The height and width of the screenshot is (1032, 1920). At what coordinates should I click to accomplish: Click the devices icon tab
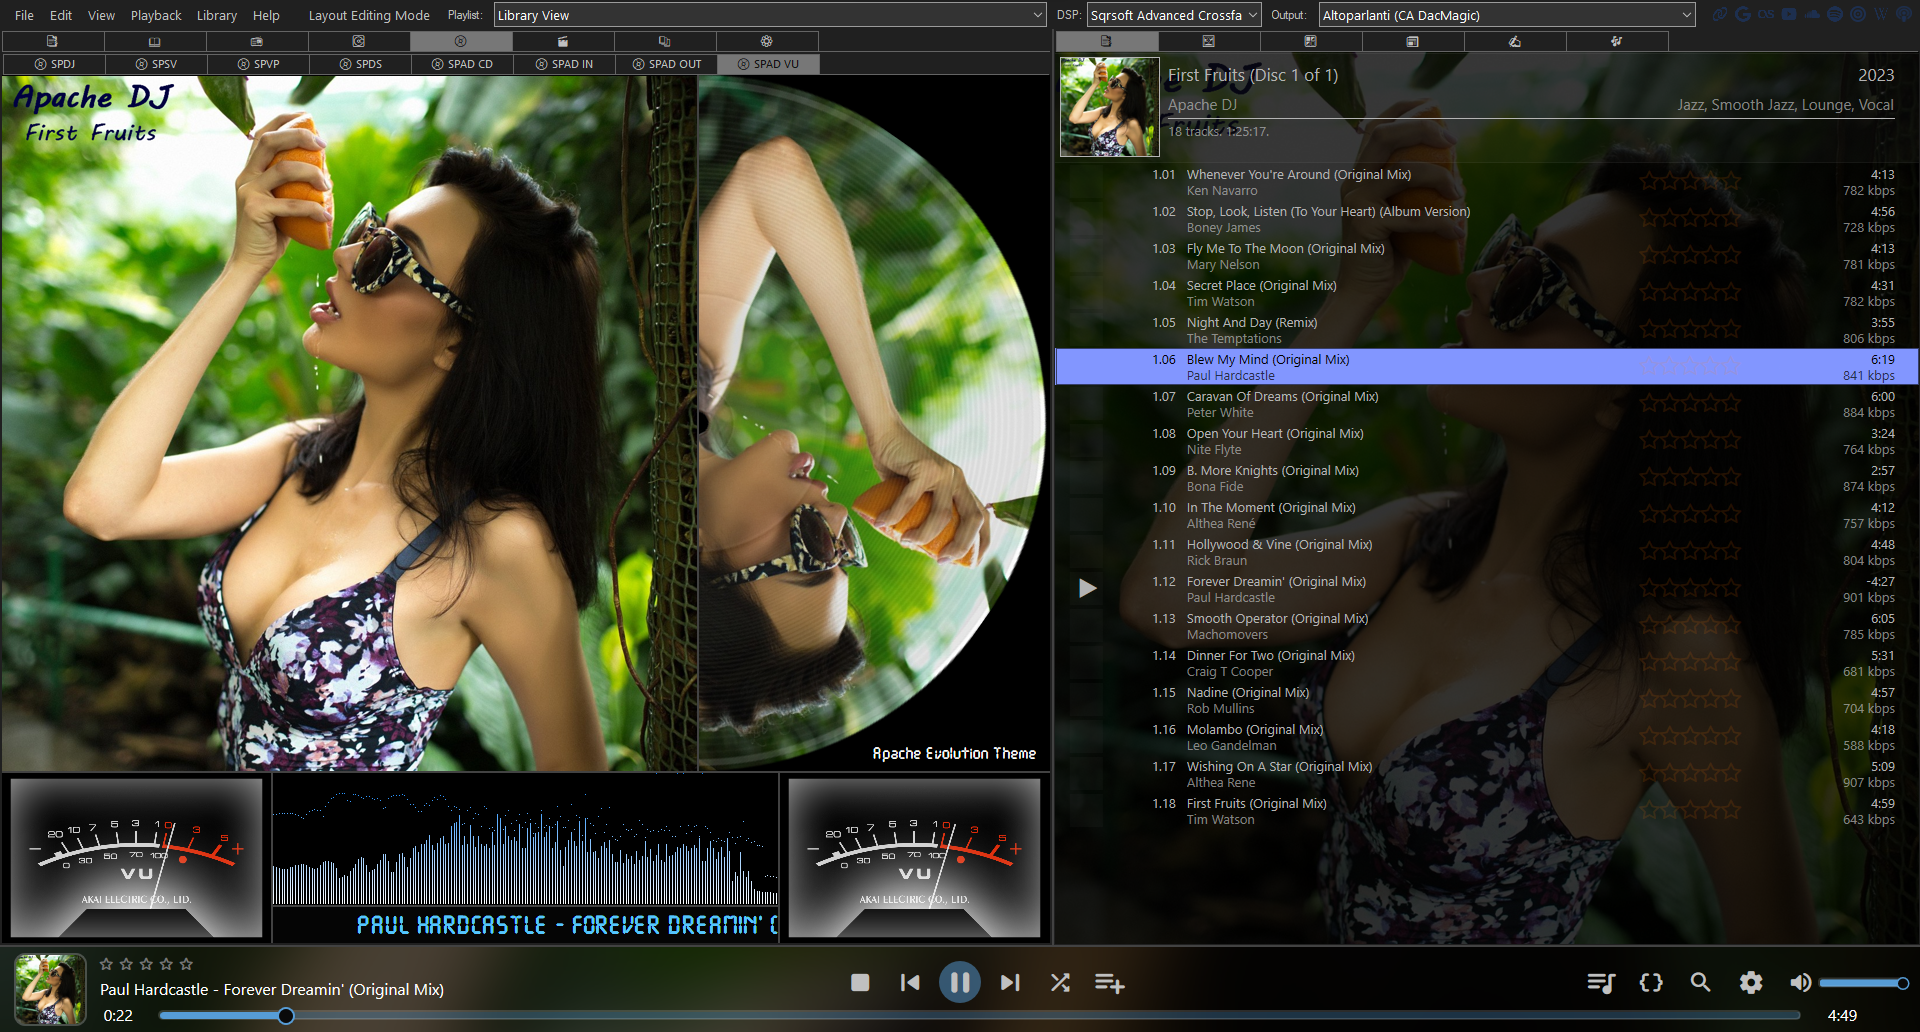pos(664,41)
